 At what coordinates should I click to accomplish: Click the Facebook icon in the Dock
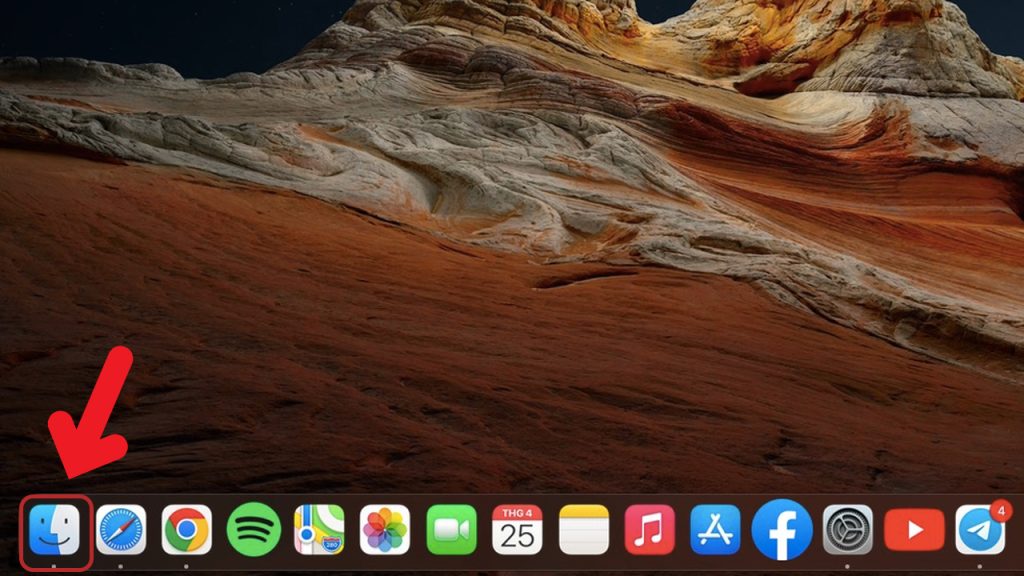781,529
